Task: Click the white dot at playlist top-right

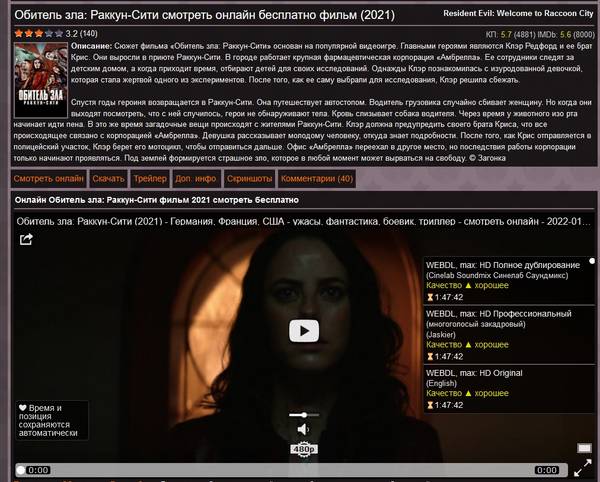Action: [592, 261]
